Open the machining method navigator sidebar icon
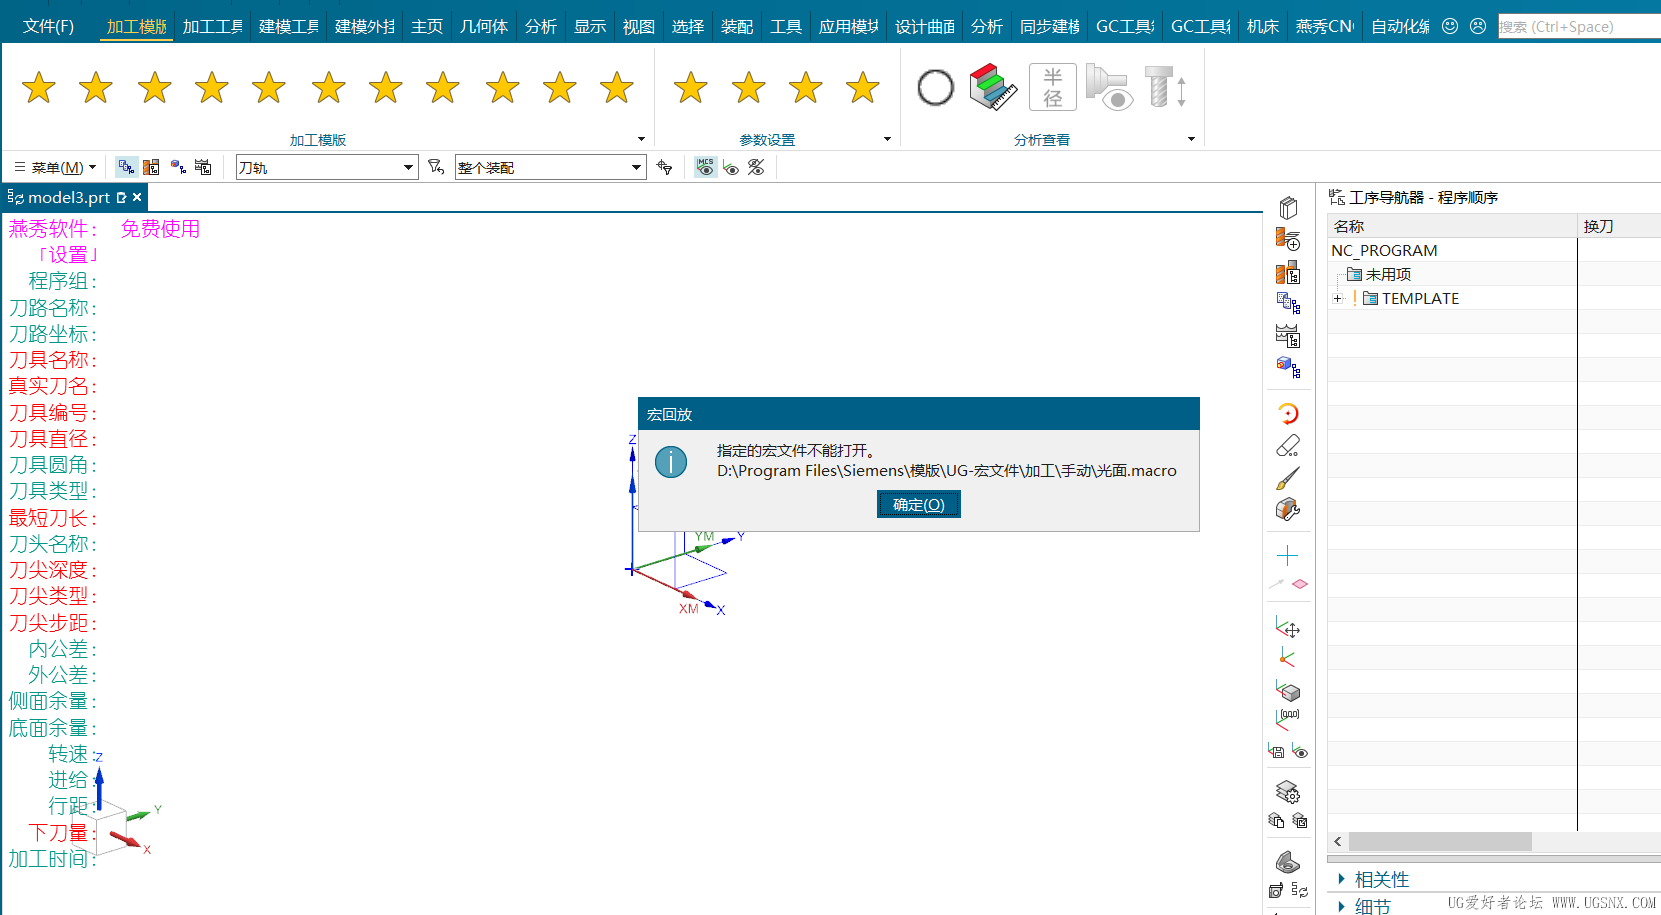This screenshot has width=1661, height=915. point(1288,336)
